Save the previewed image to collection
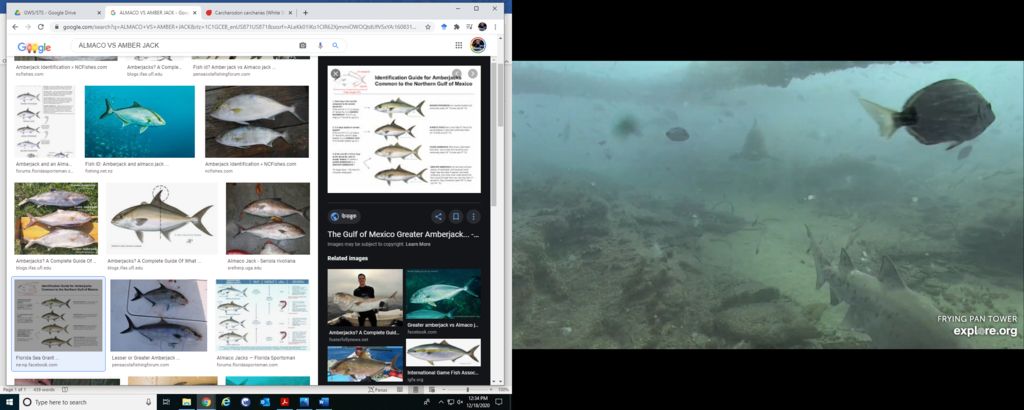 pos(455,216)
